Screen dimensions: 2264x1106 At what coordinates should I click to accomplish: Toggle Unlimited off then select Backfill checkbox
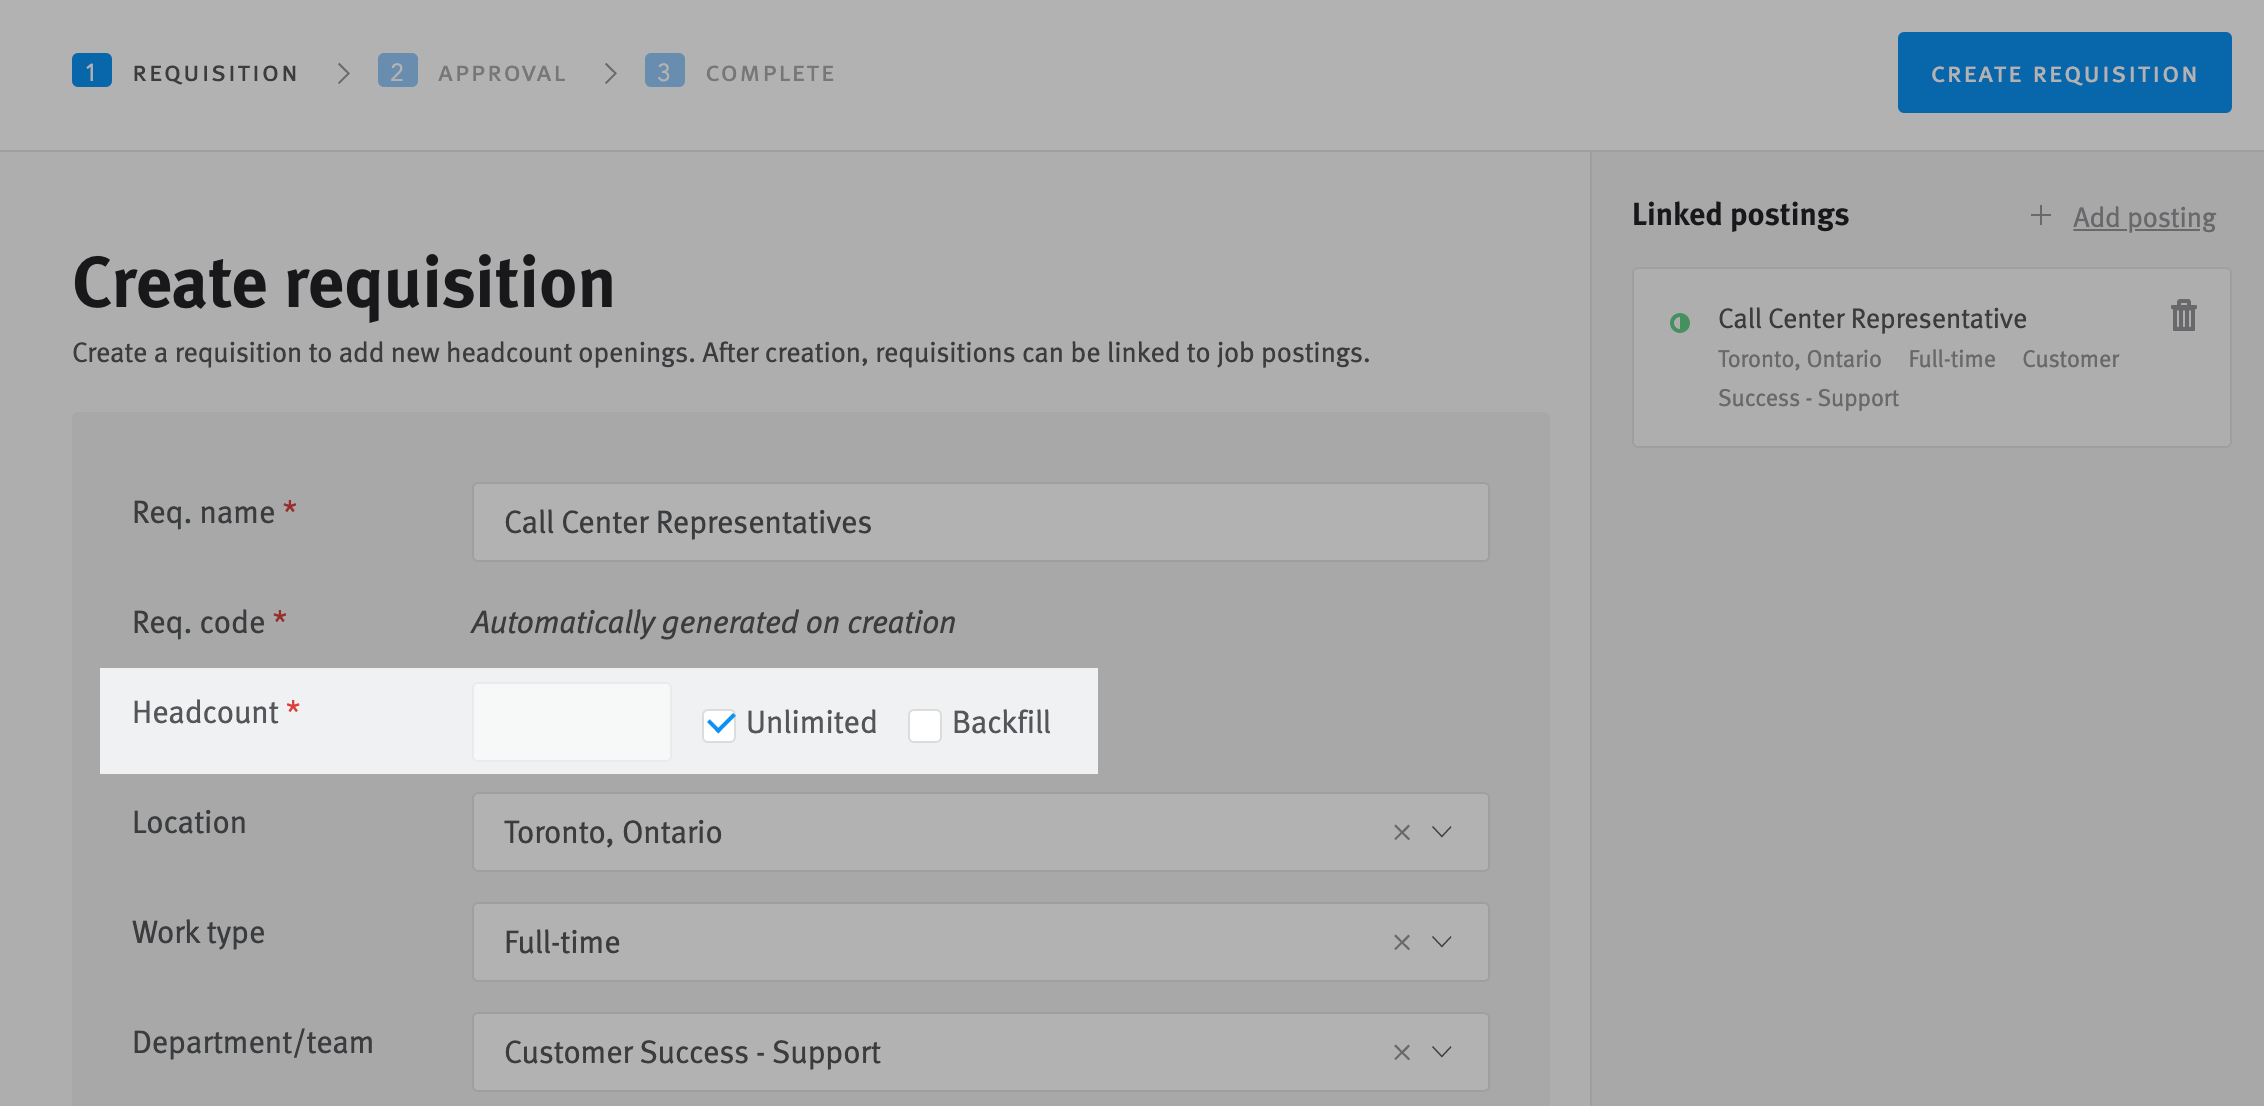point(924,724)
